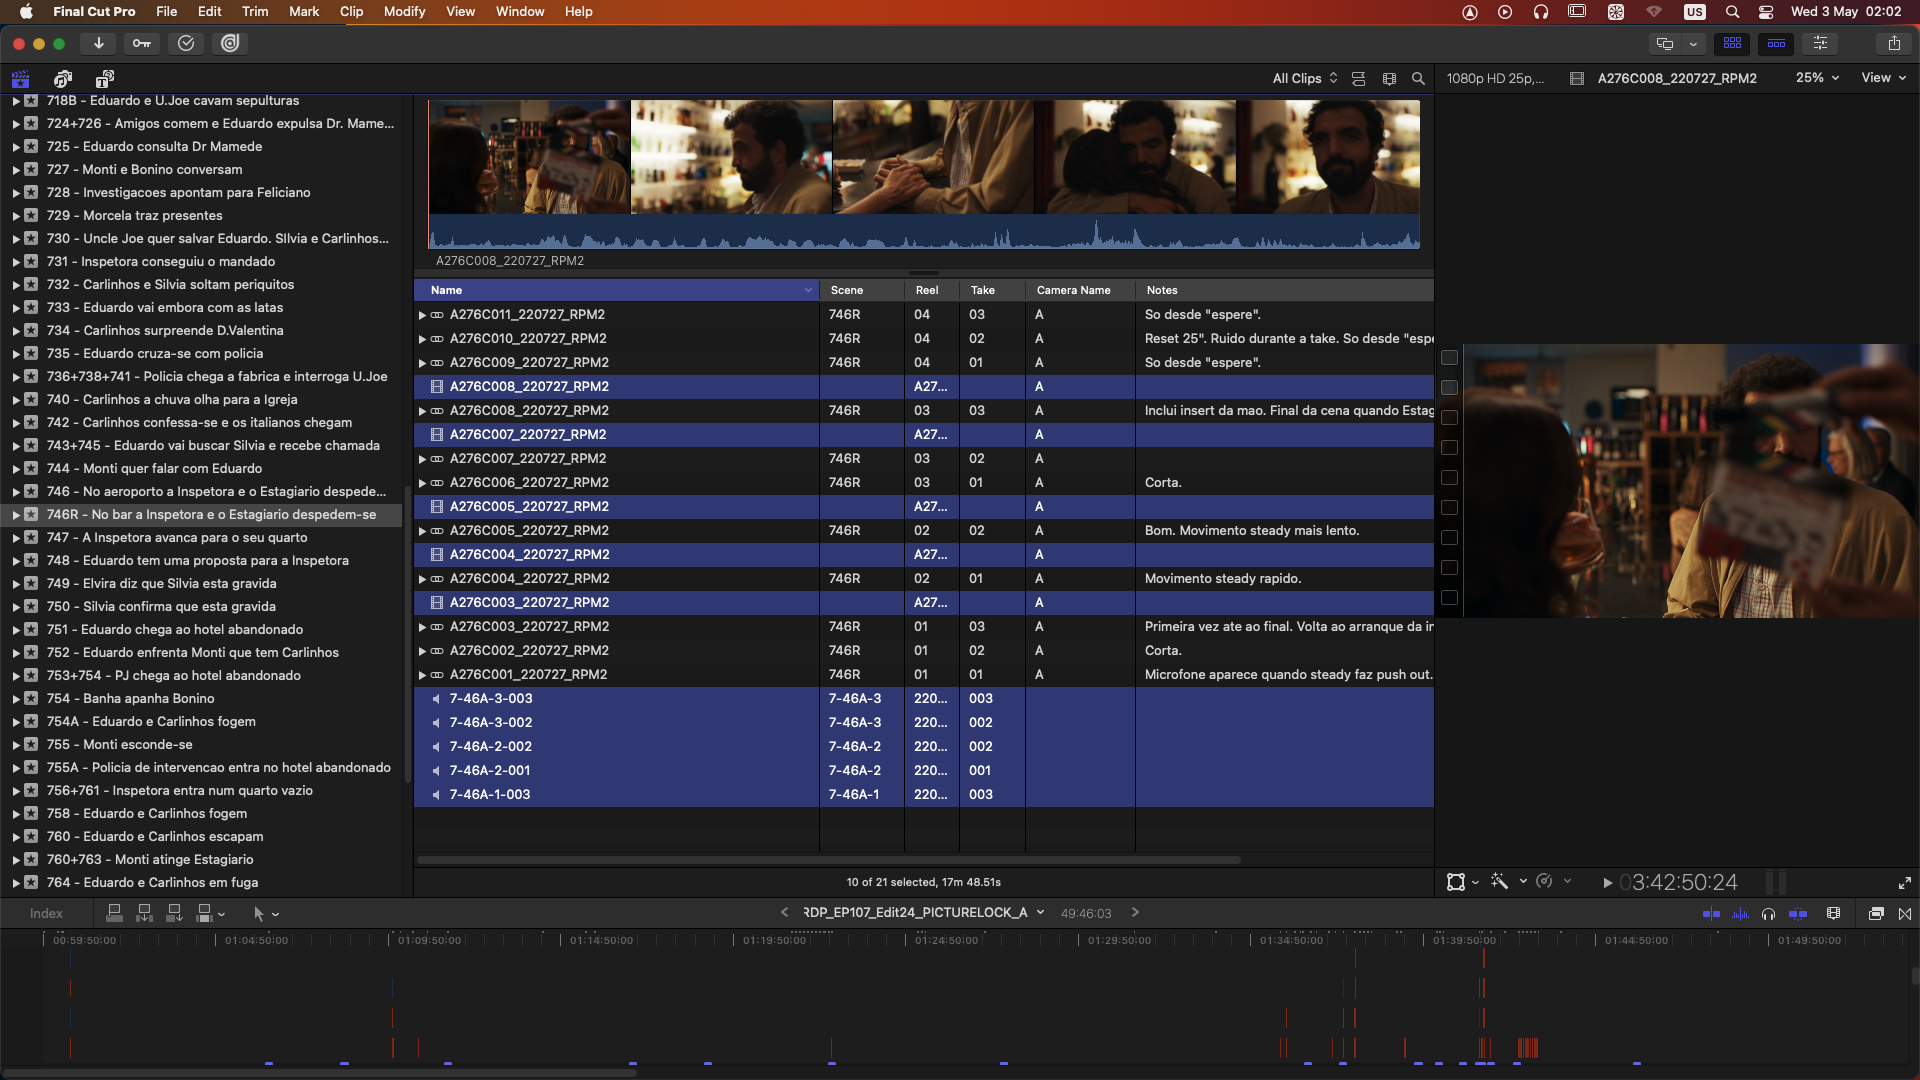Show Titles and Generators sidebar
Viewport: 1920px width, 1080px height.
pos(105,78)
